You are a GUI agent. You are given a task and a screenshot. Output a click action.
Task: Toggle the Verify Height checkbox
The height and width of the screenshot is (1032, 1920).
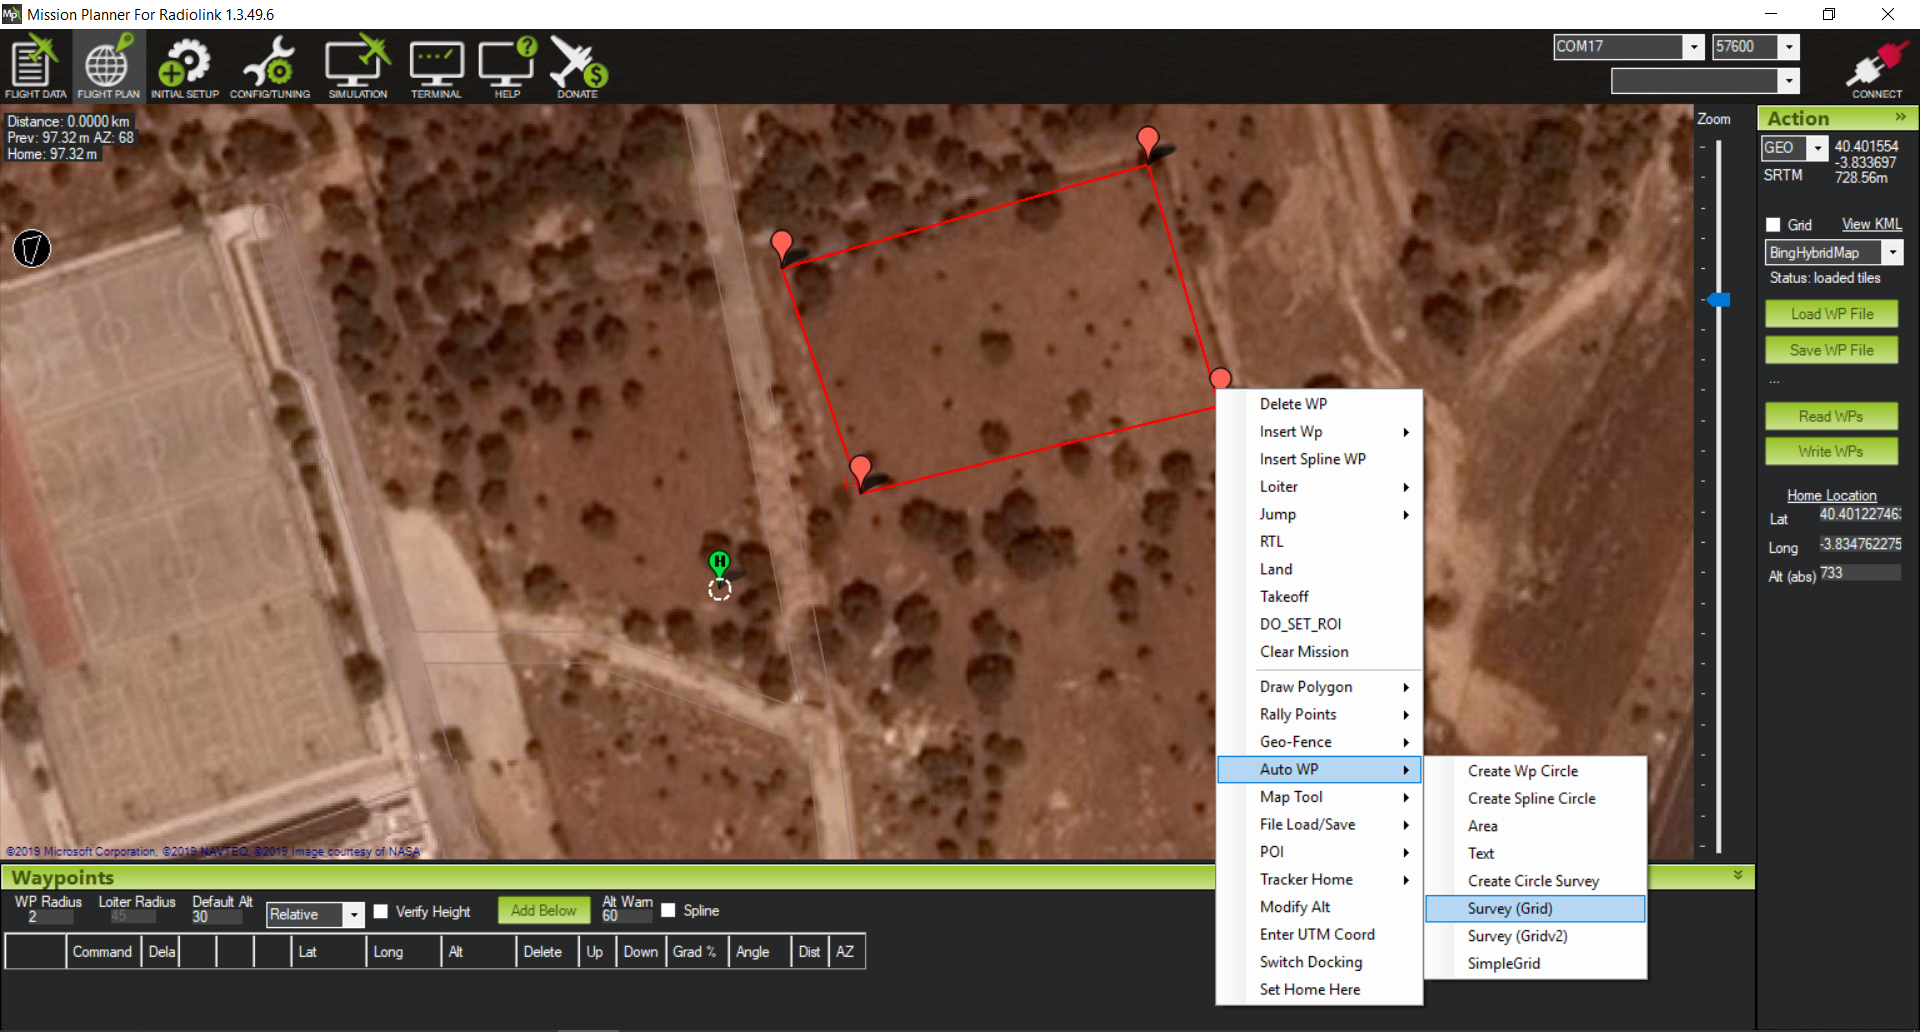click(381, 911)
